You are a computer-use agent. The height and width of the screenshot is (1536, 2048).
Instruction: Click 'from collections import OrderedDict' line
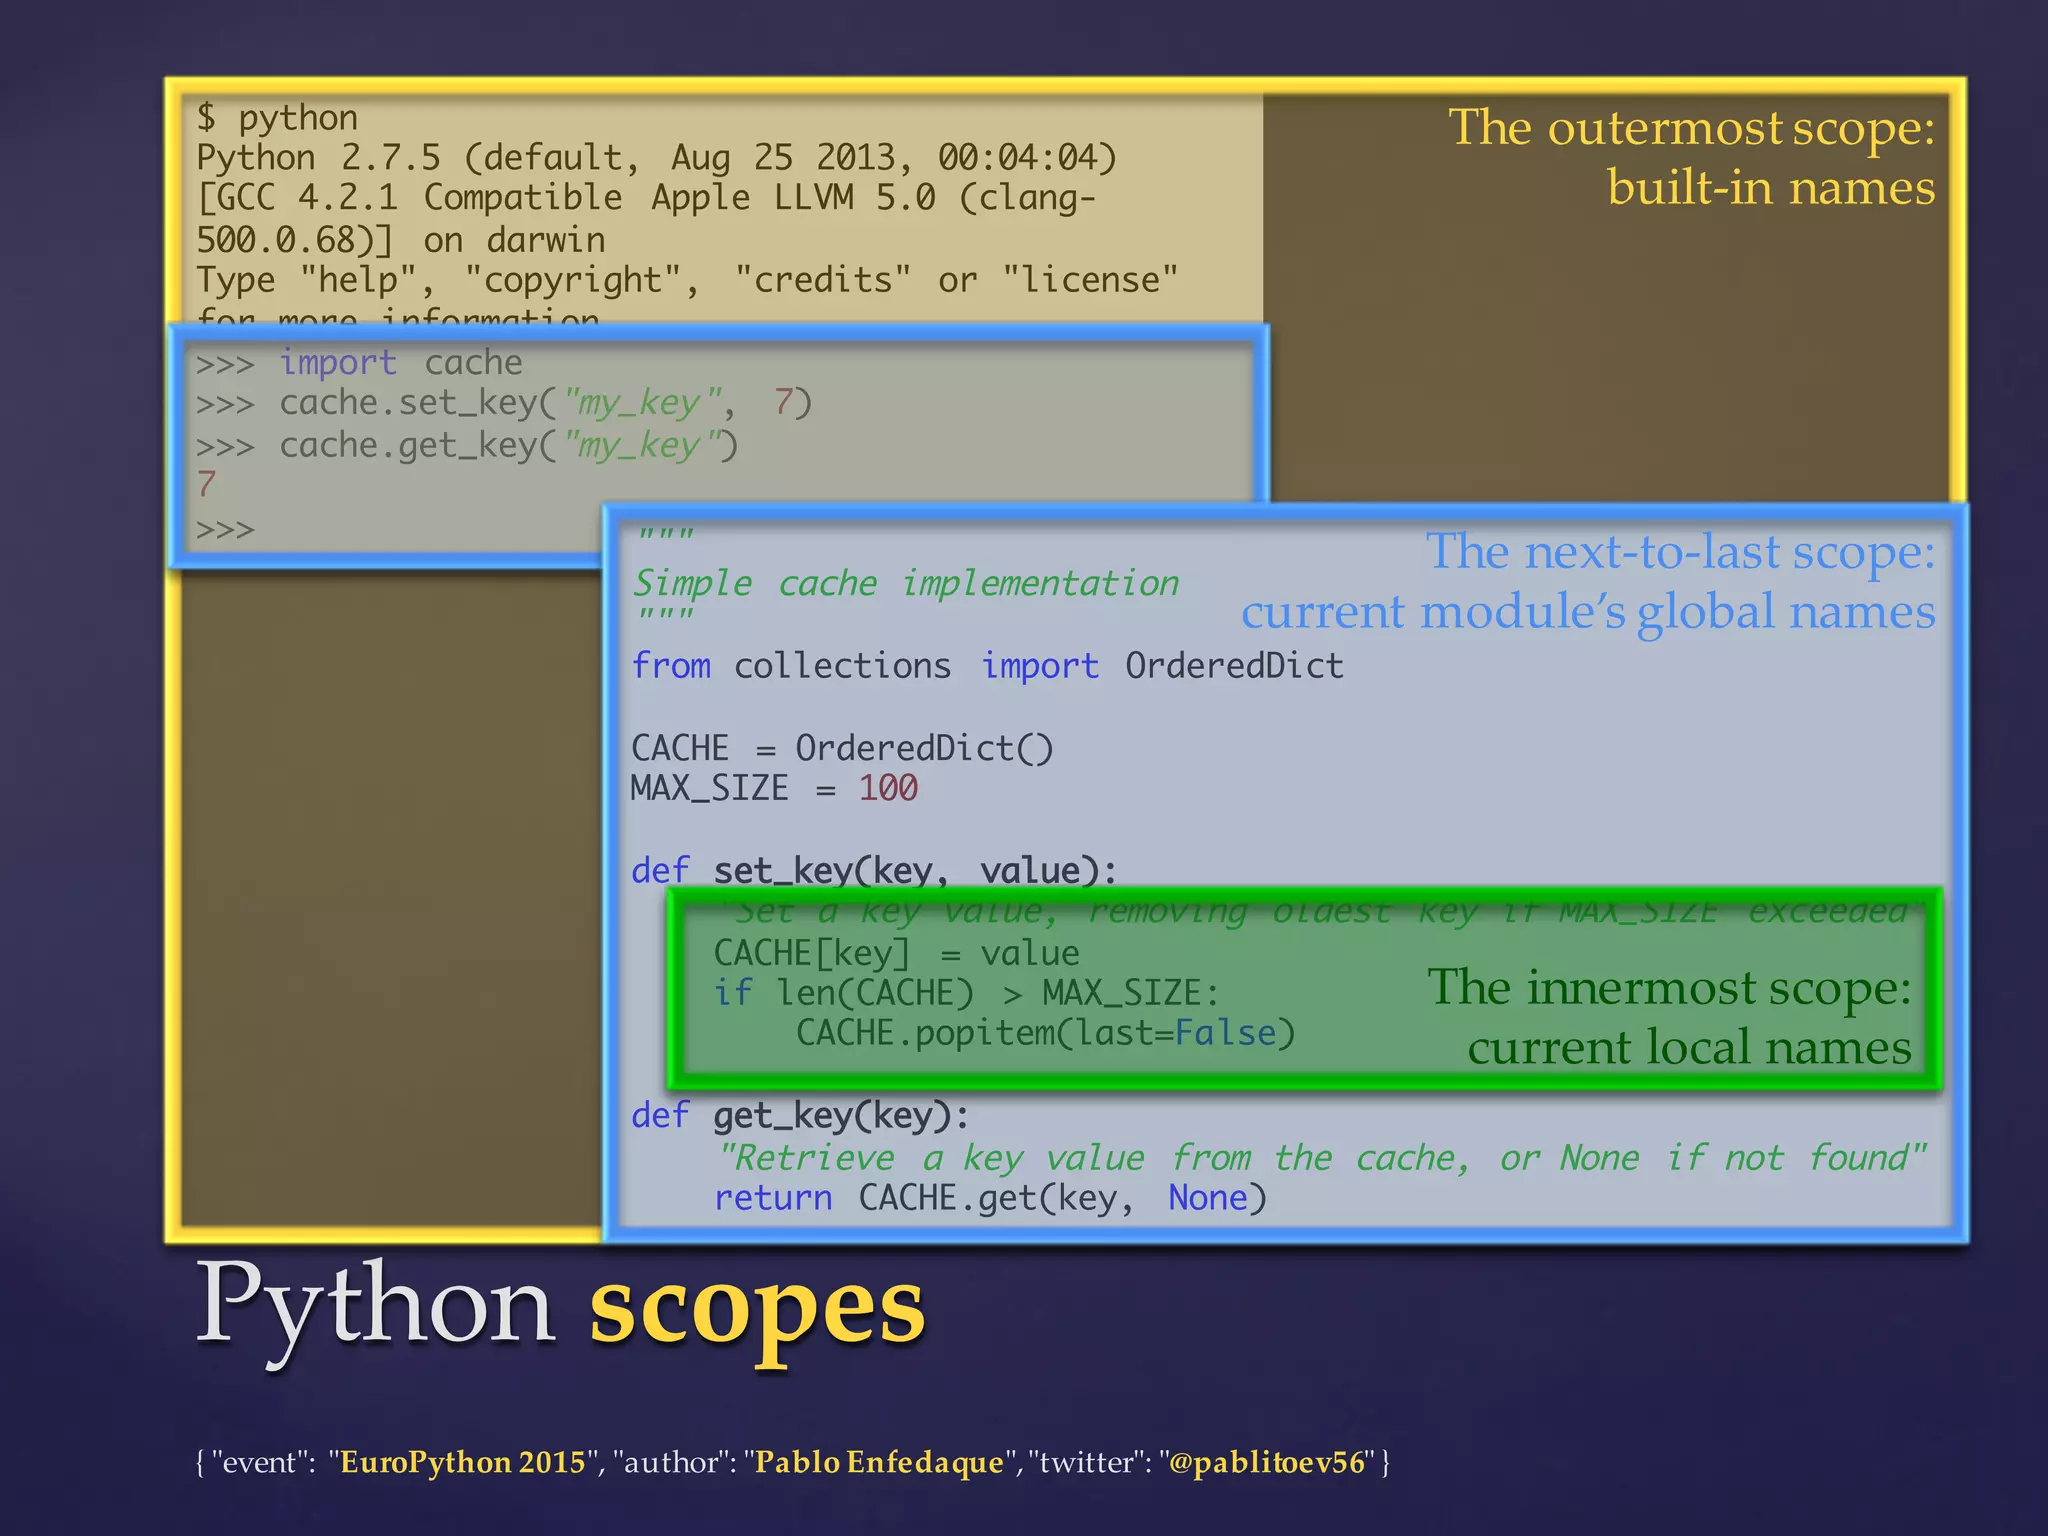(x=987, y=666)
